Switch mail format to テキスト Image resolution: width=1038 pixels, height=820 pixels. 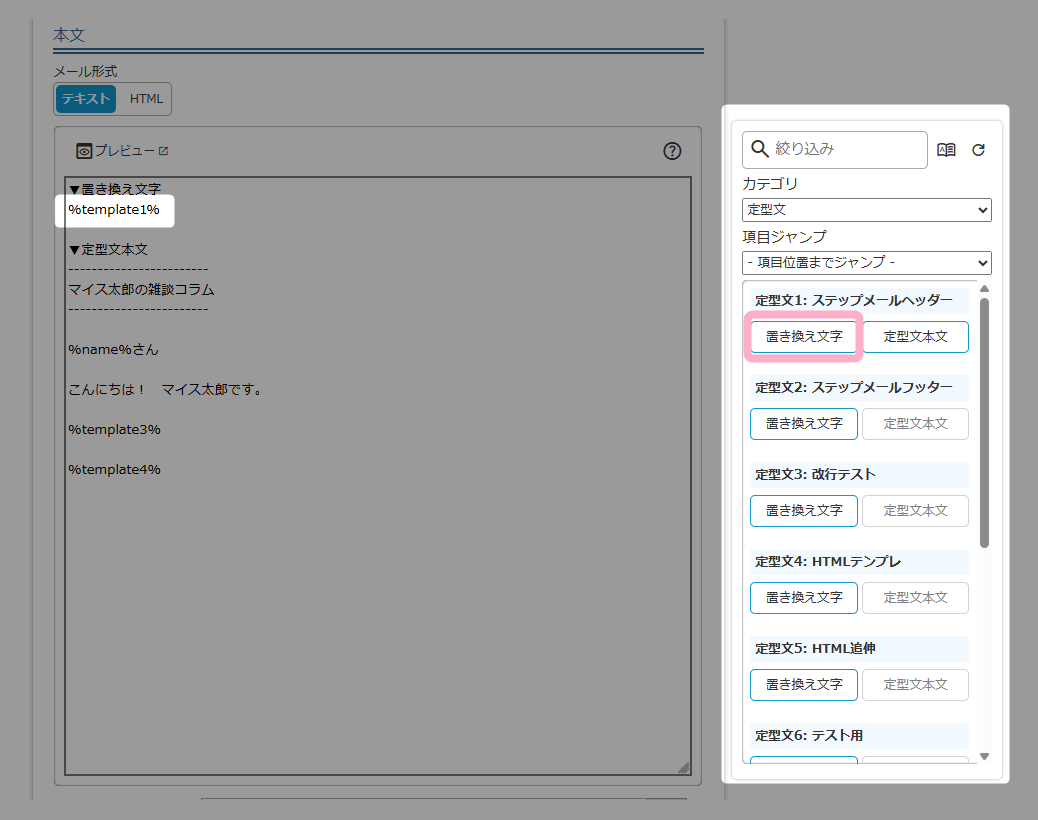pos(86,99)
